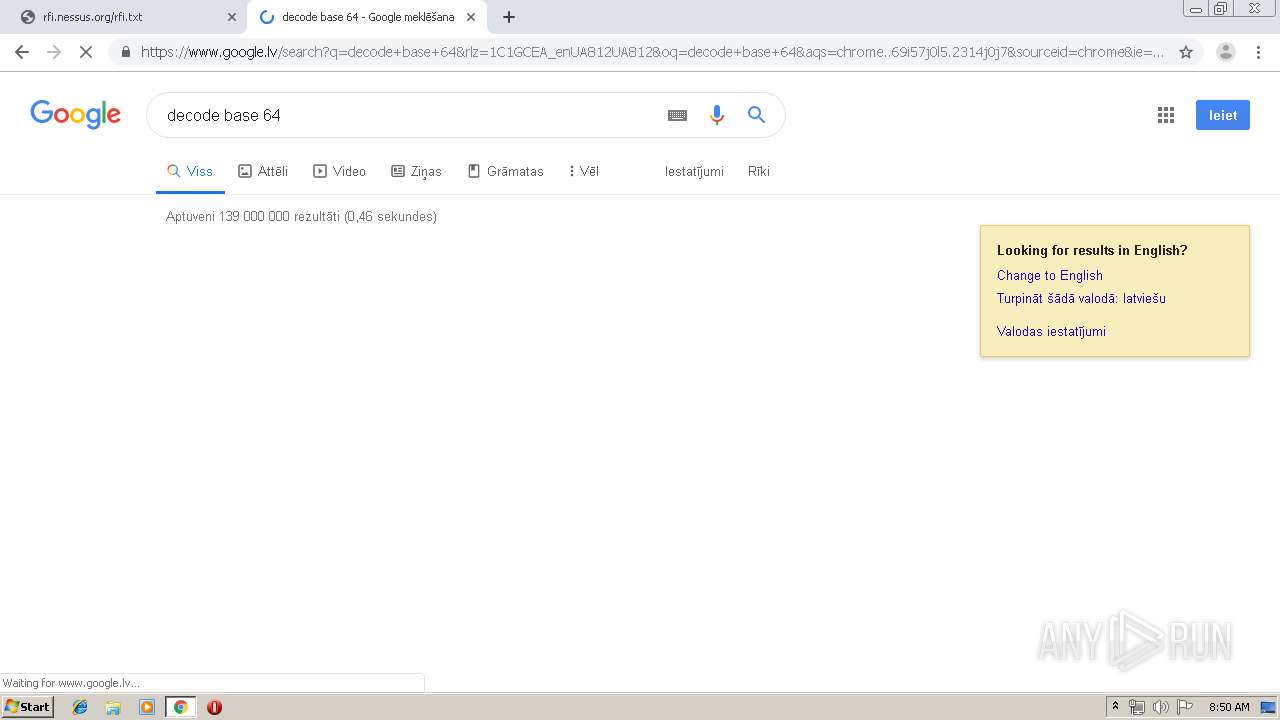Viewport: 1280px width, 720px height.
Task: Click the Chrome taskbar icon
Action: tap(180, 707)
